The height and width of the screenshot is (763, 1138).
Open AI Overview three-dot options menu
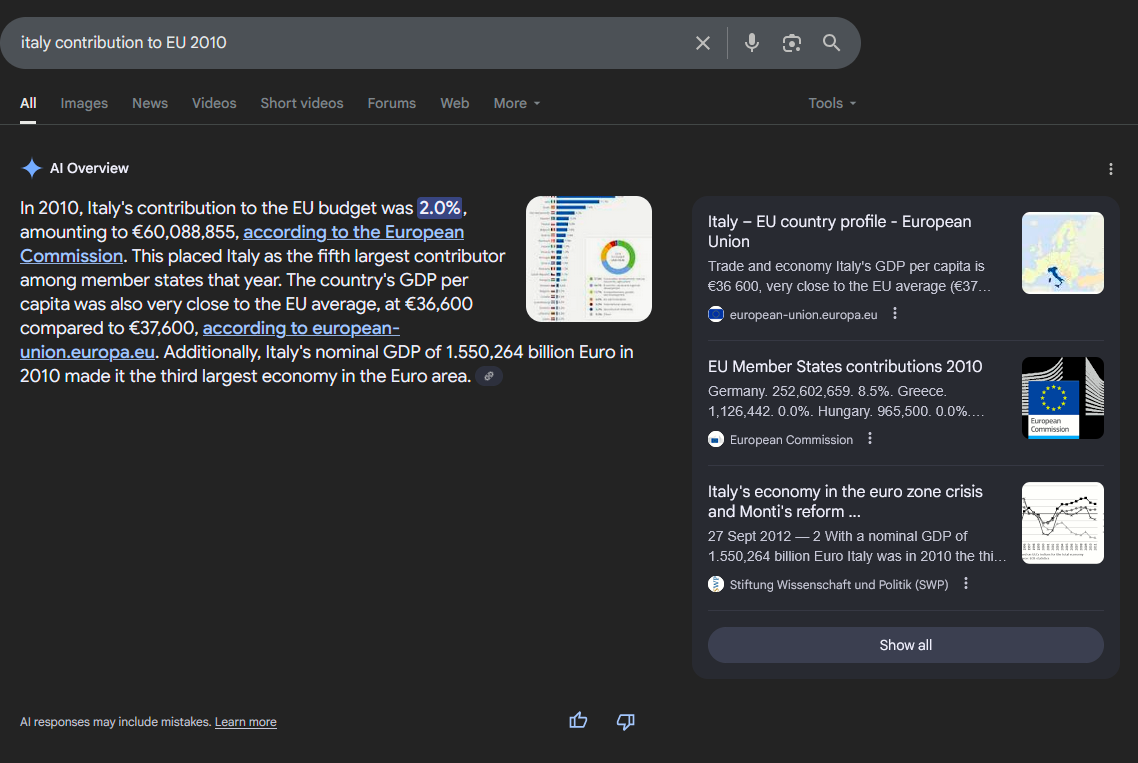[x=1110, y=169]
